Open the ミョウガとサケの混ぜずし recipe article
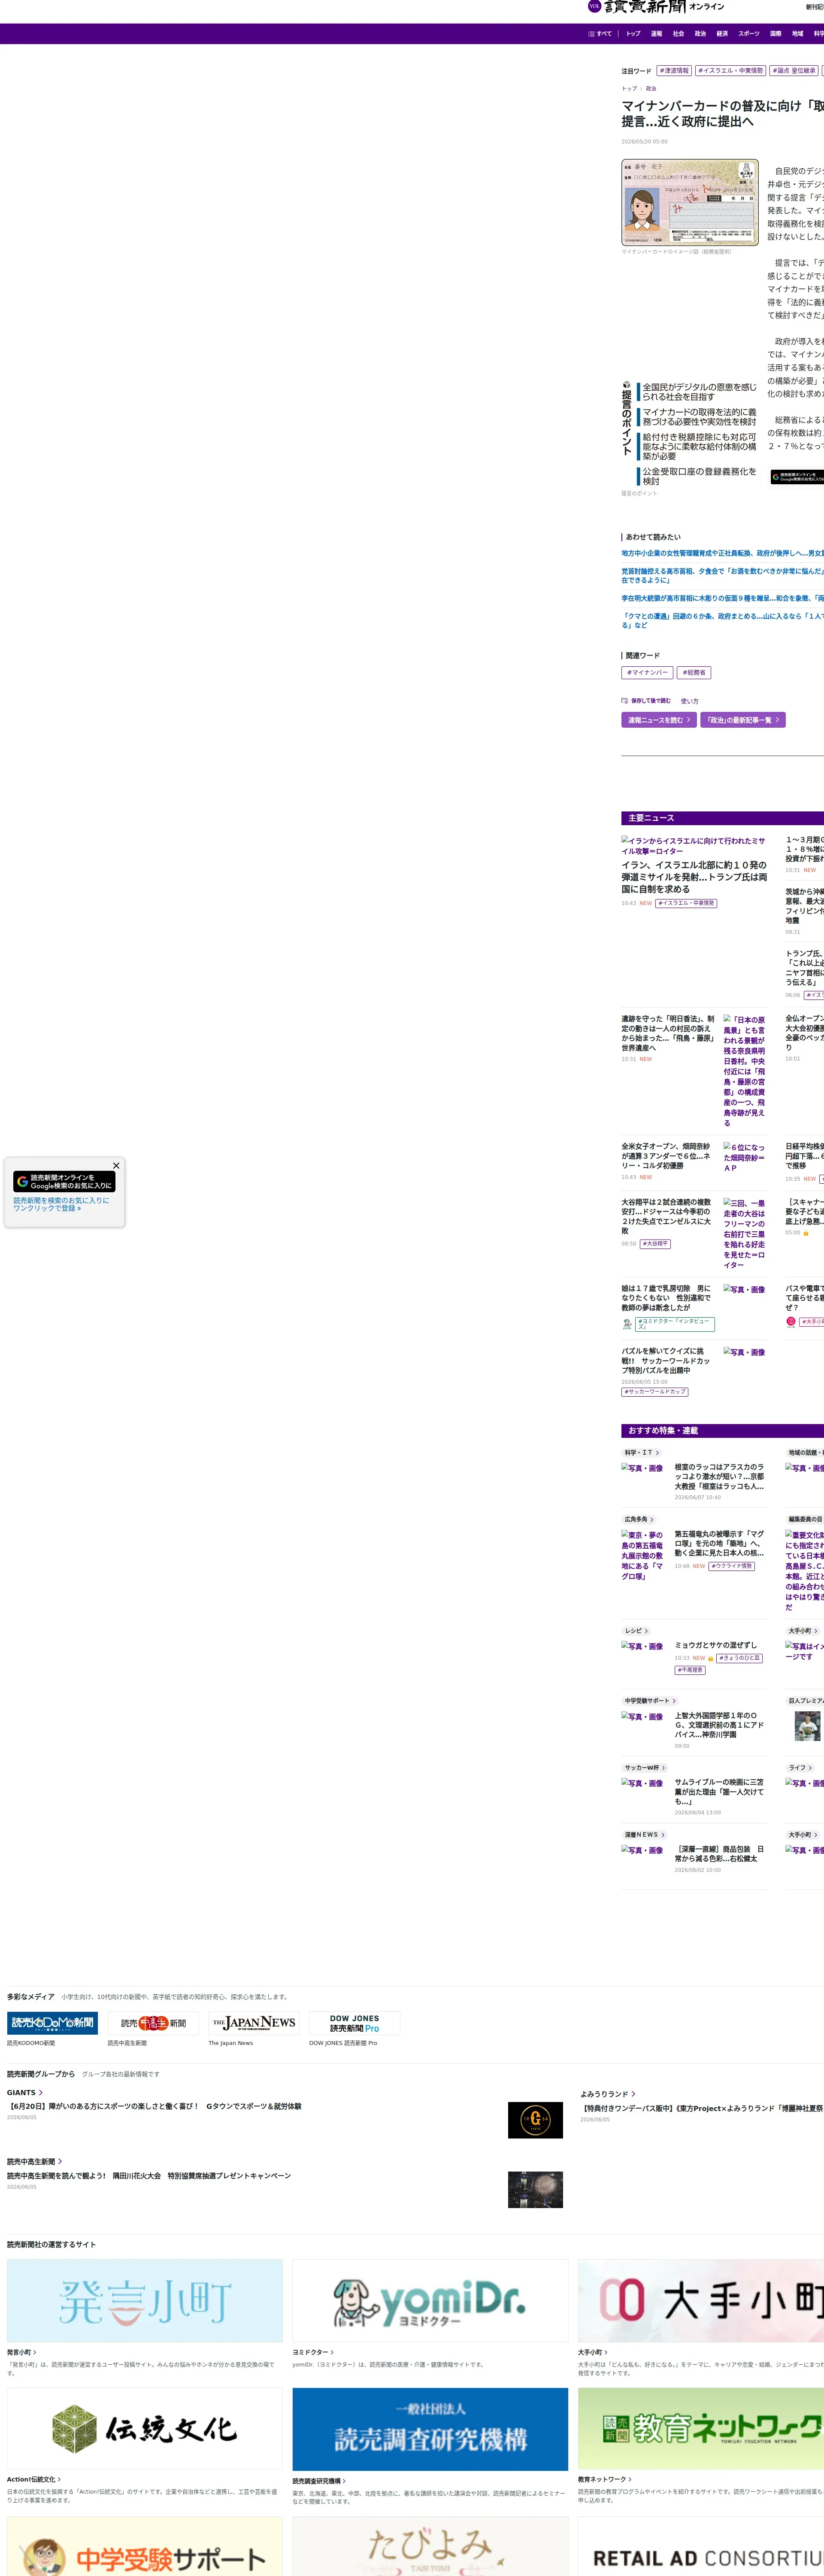Image resolution: width=824 pixels, height=2576 pixels. coord(716,1645)
